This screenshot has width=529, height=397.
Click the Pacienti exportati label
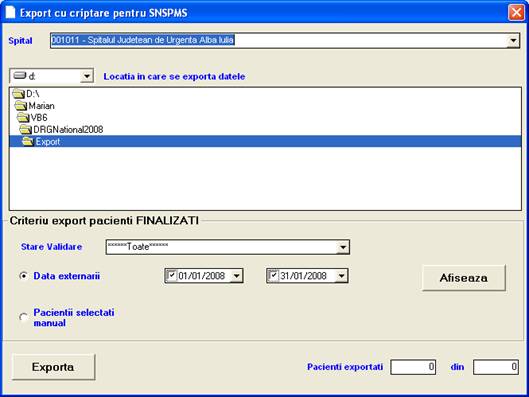(345, 367)
